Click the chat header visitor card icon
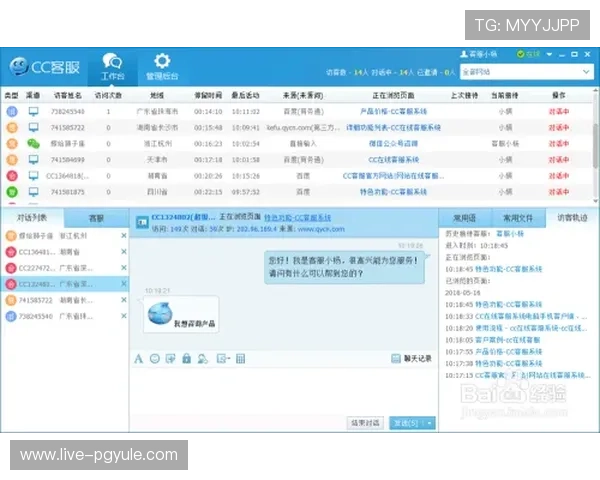Image resolution: width=600 pixels, height=480 pixels. (x=142, y=222)
